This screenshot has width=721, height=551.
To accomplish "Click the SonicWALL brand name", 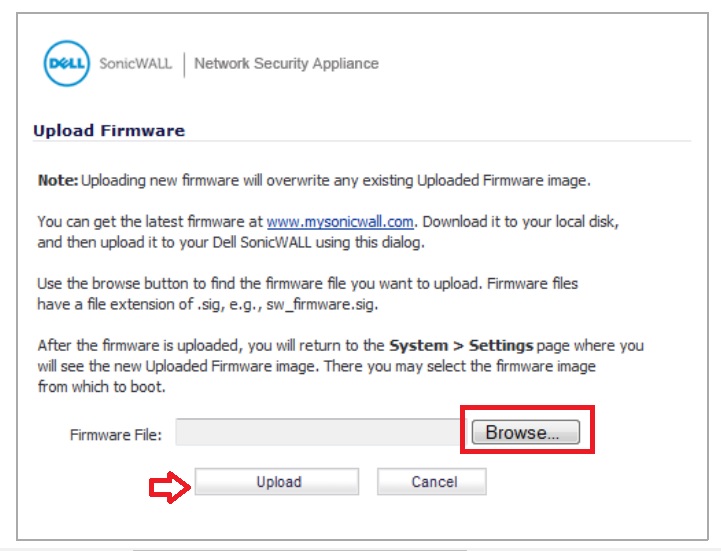I will [135, 63].
